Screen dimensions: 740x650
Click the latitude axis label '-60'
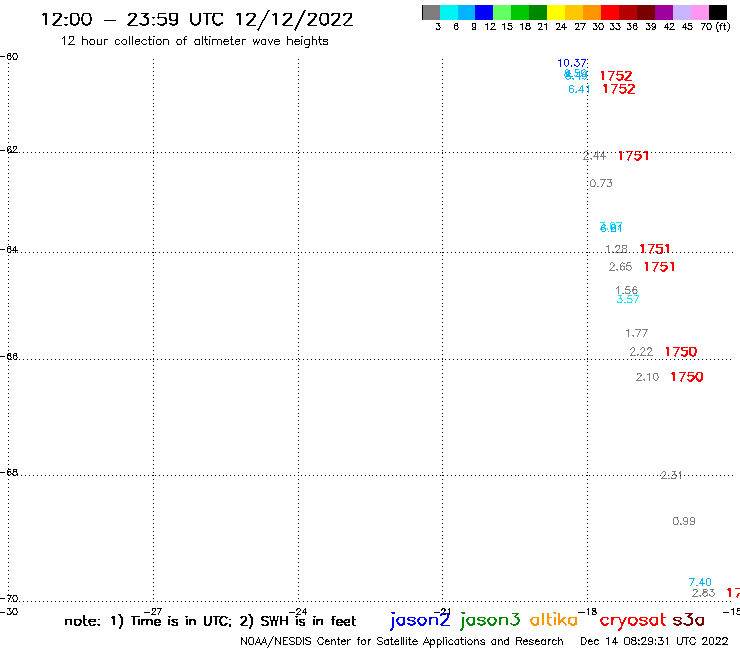[9, 57]
